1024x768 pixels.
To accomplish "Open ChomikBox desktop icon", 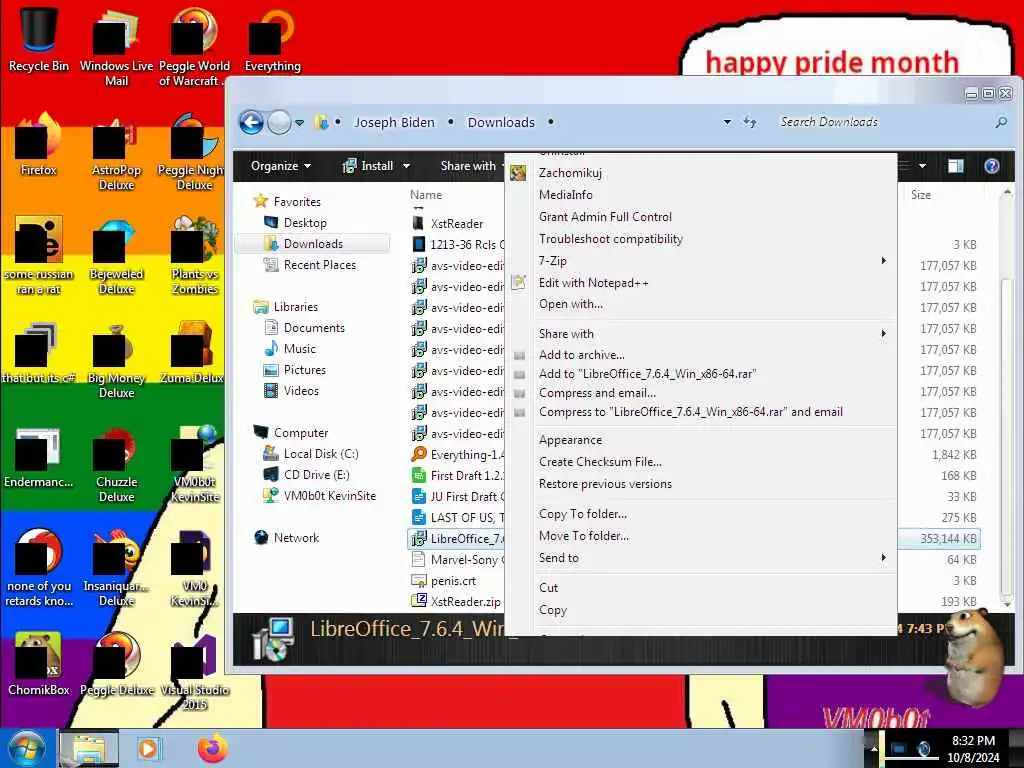I will click(x=39, y=664).
